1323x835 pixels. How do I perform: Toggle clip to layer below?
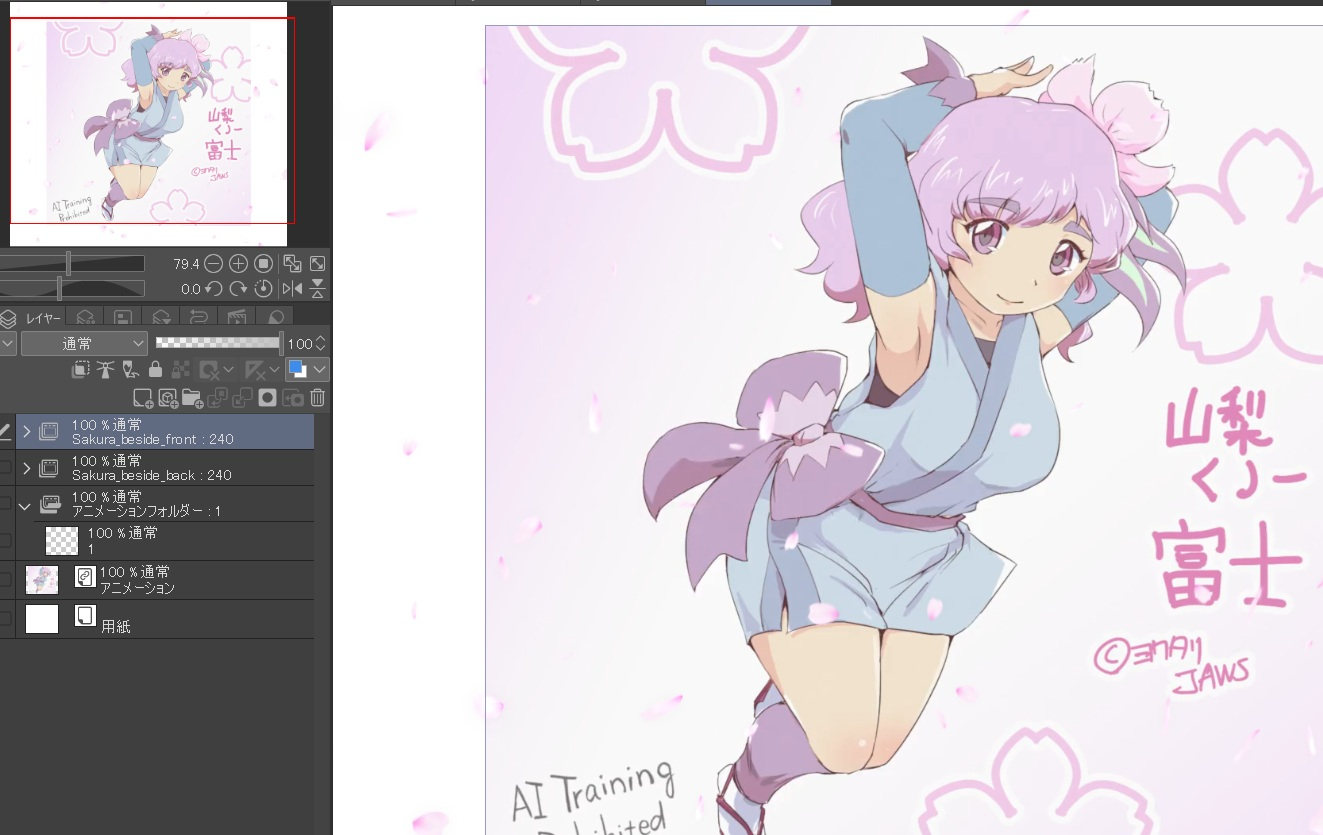81,370
